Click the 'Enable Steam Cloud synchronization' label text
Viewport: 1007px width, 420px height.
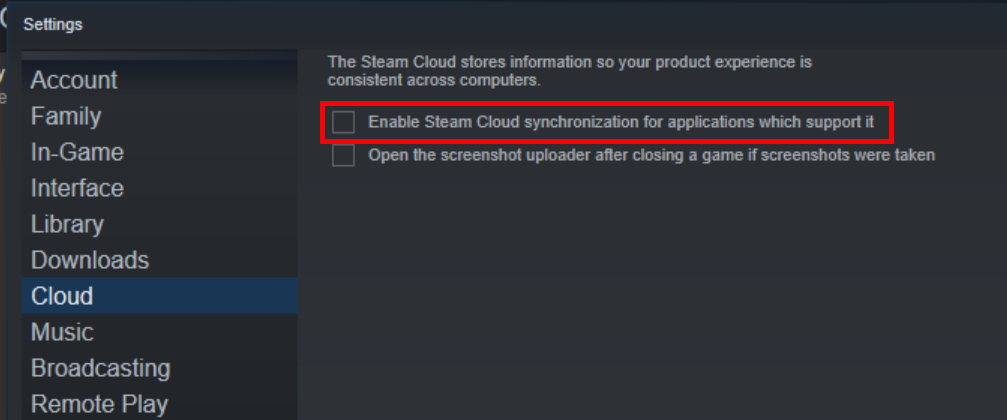click(621, 122)
